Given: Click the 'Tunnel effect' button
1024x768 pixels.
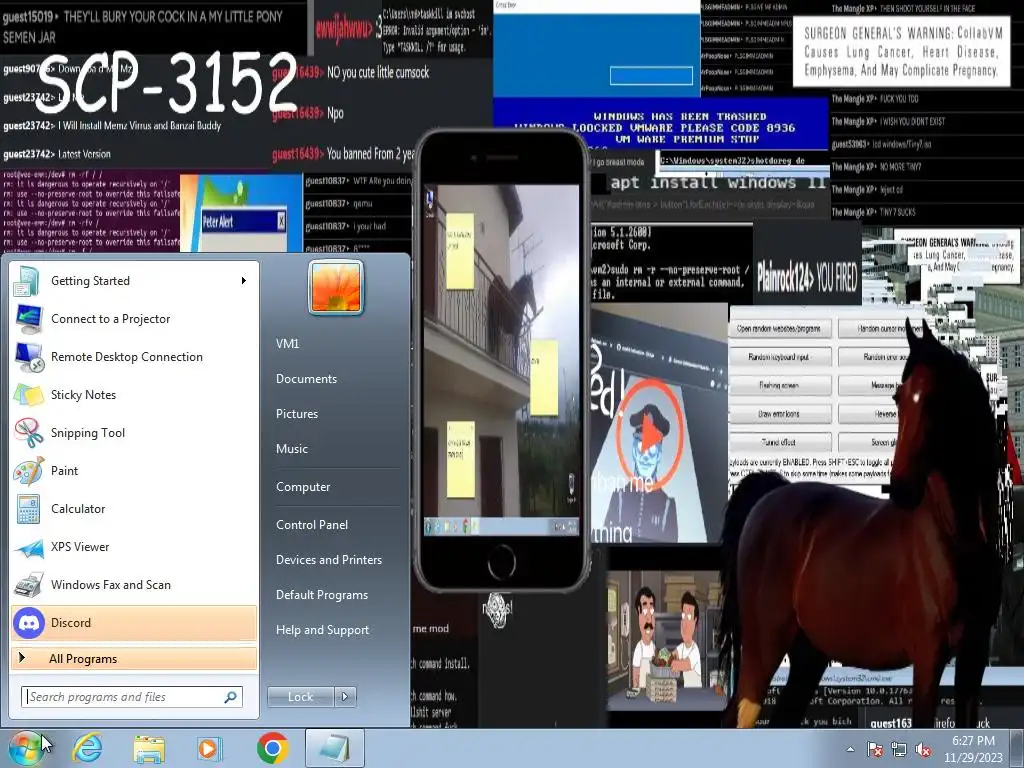Looking at the screenshot, I should pos(778,442).
